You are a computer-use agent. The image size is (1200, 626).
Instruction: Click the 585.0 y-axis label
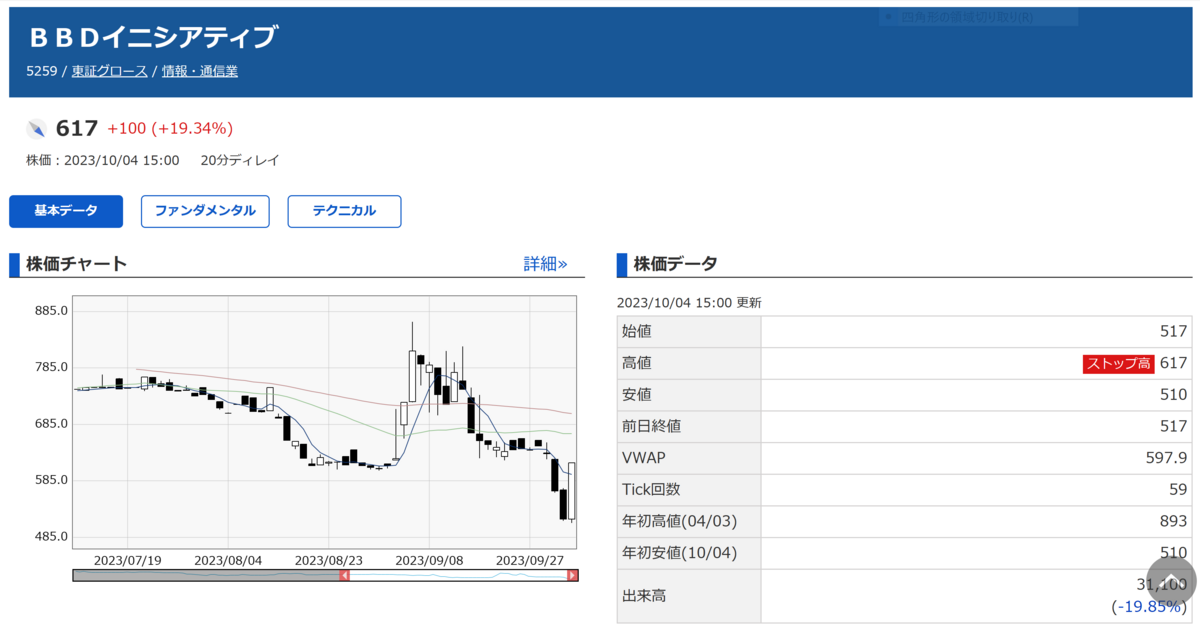(51, 480)
